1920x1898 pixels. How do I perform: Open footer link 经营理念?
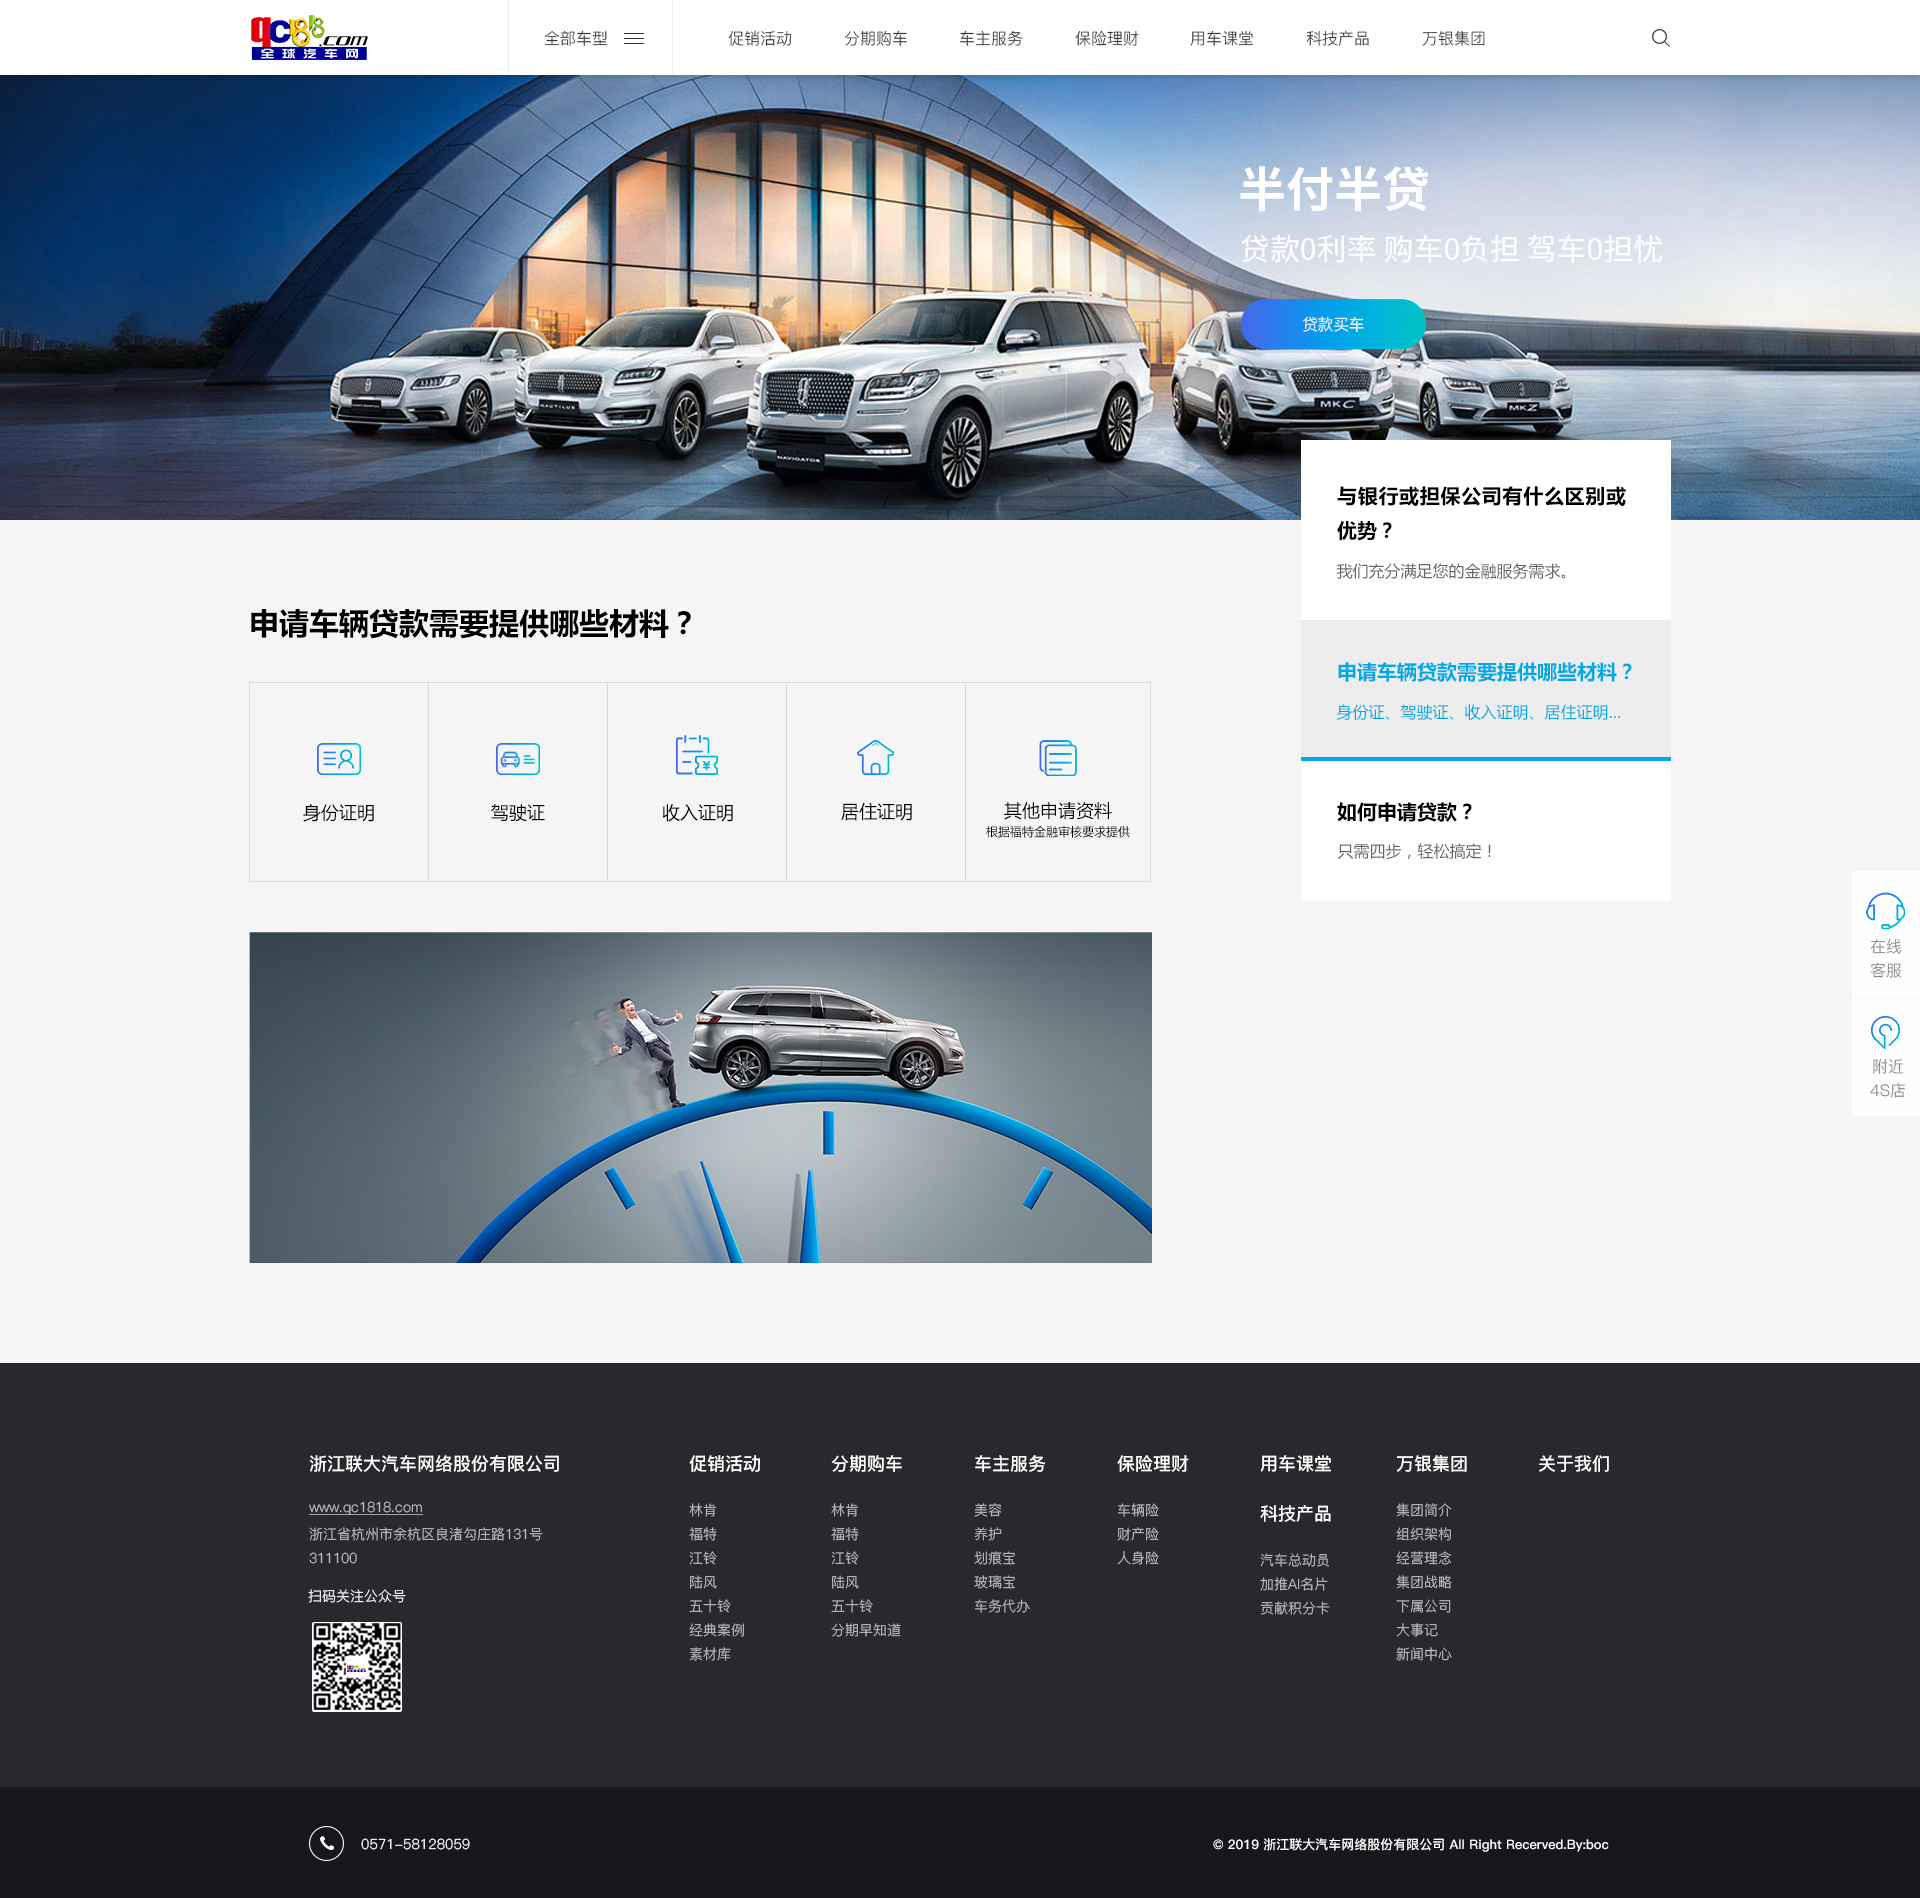click(x=1424, y=1558)
